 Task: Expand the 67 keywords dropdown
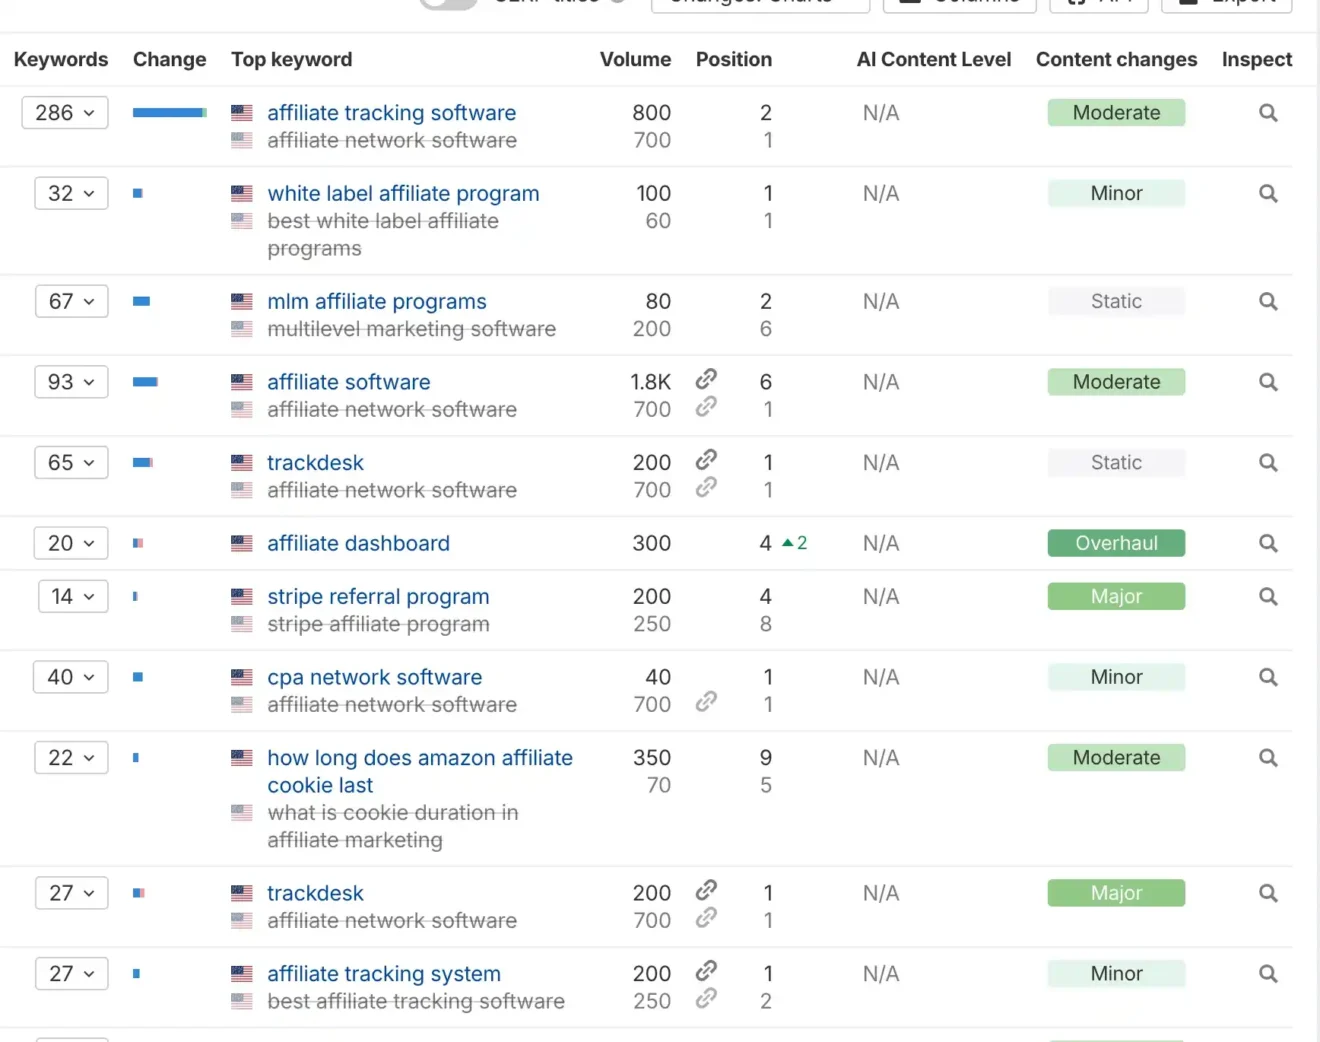[x=71, y=302]
